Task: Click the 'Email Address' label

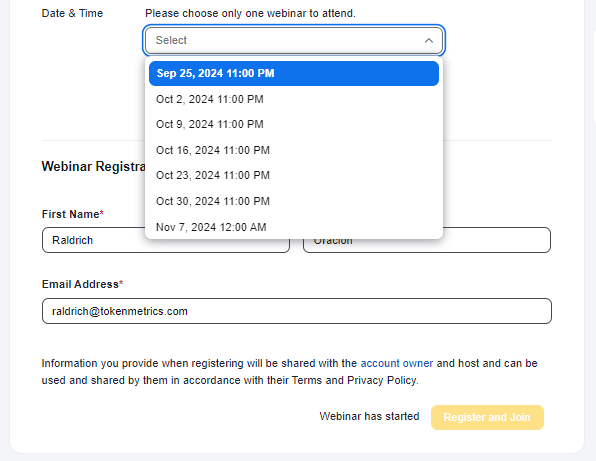Action: click(x=82, y=284)
